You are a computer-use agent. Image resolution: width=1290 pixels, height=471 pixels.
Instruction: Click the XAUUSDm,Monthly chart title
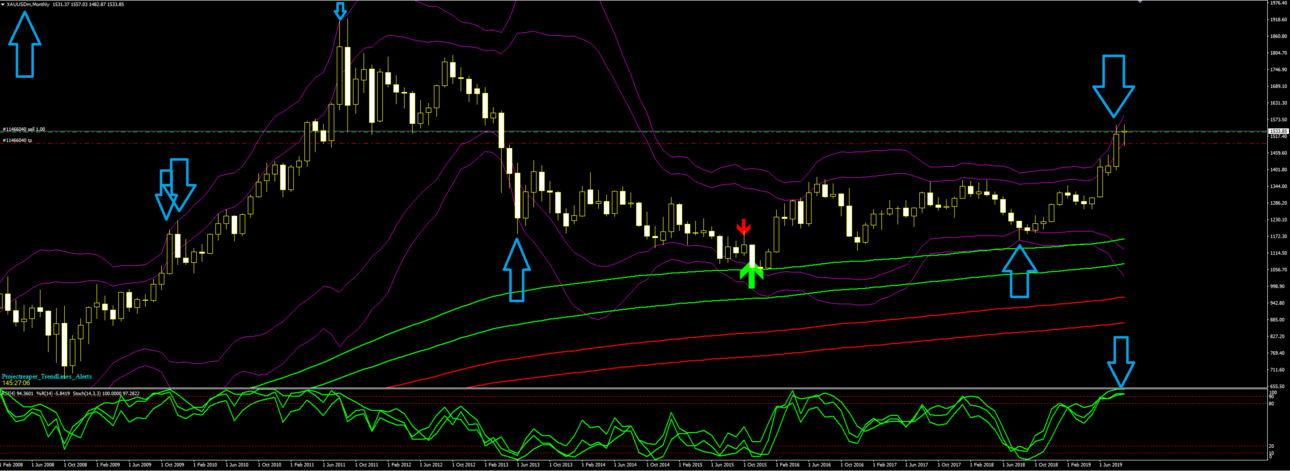pos(28,5)
